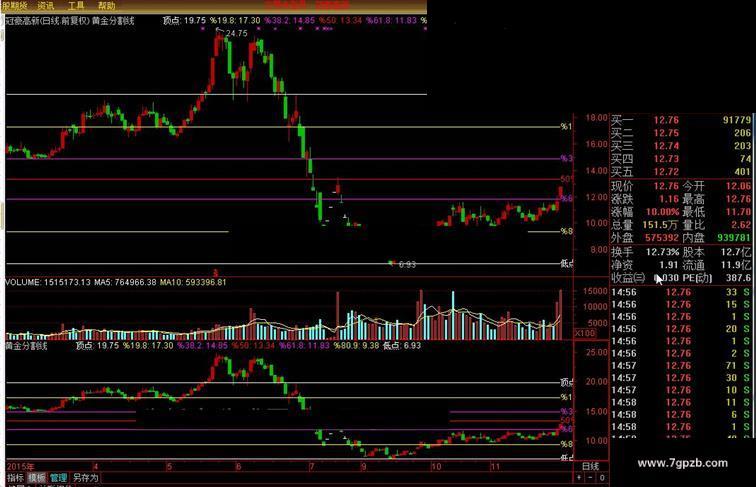The width and height of the screenshot is (756, 487).
Task: Click the MA10: 593396.81 value
Action: point(193,282)
